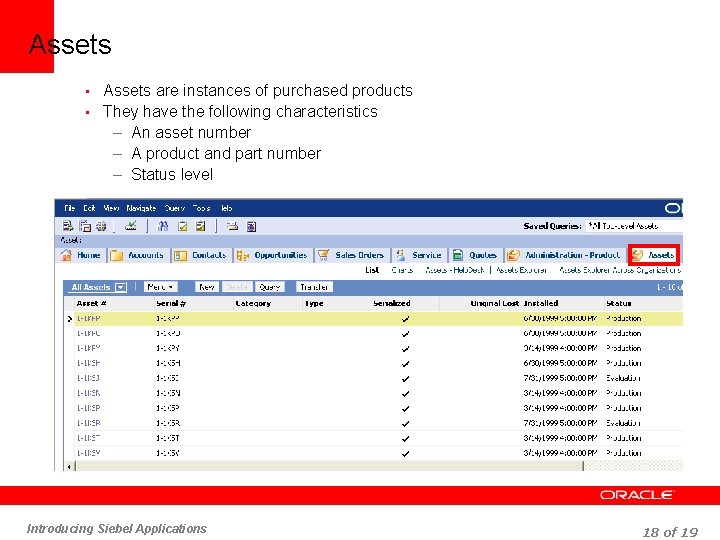Click the Transfer button

coord(314,287)
